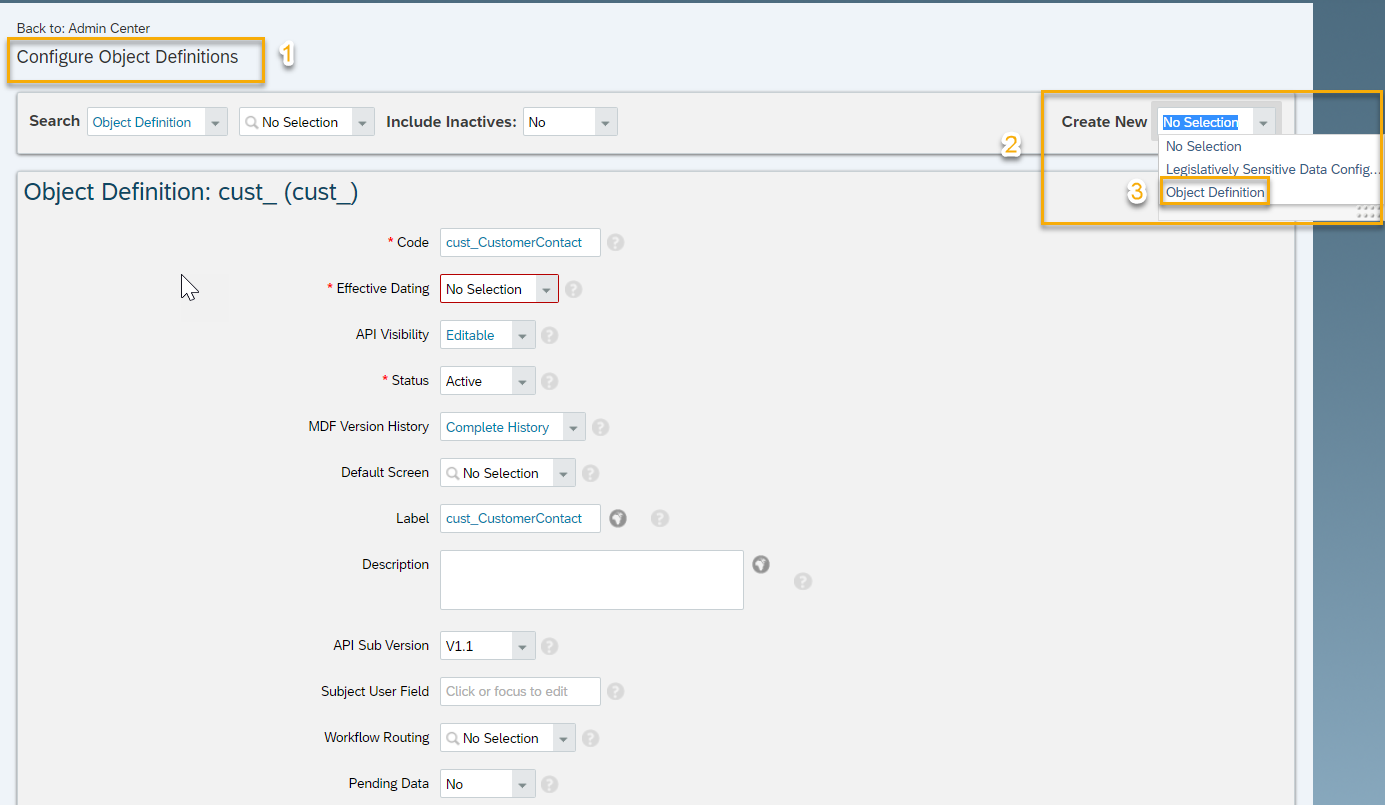
Task: Open help icon for Workflow Routing
Action: (x=590, y=738)
